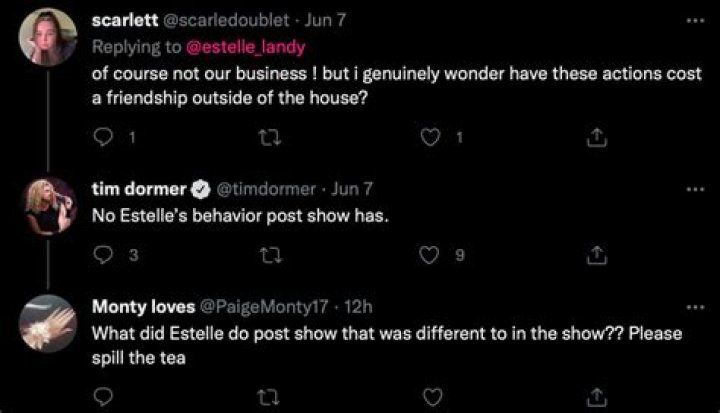Viewport: 720px width, 413px height.
Task: View scarlett's profile picture
Action: click(47, 37)
